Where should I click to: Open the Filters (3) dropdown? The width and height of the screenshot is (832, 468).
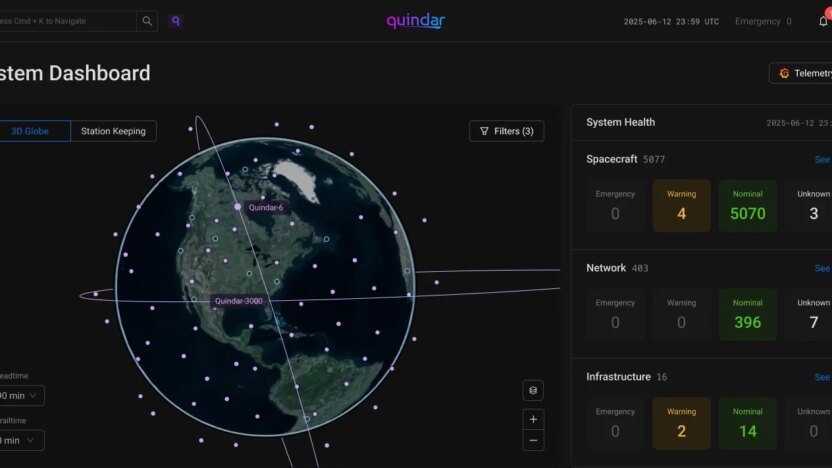click(506, 131)
